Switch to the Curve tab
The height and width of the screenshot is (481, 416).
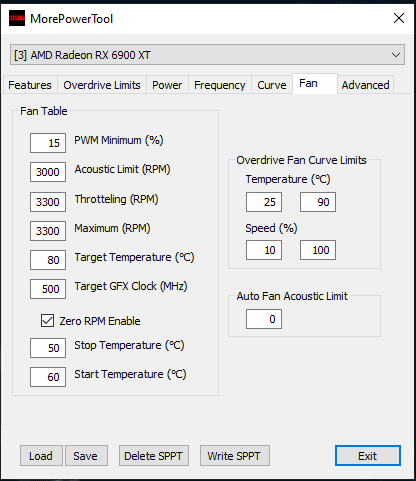coord(272,85)
